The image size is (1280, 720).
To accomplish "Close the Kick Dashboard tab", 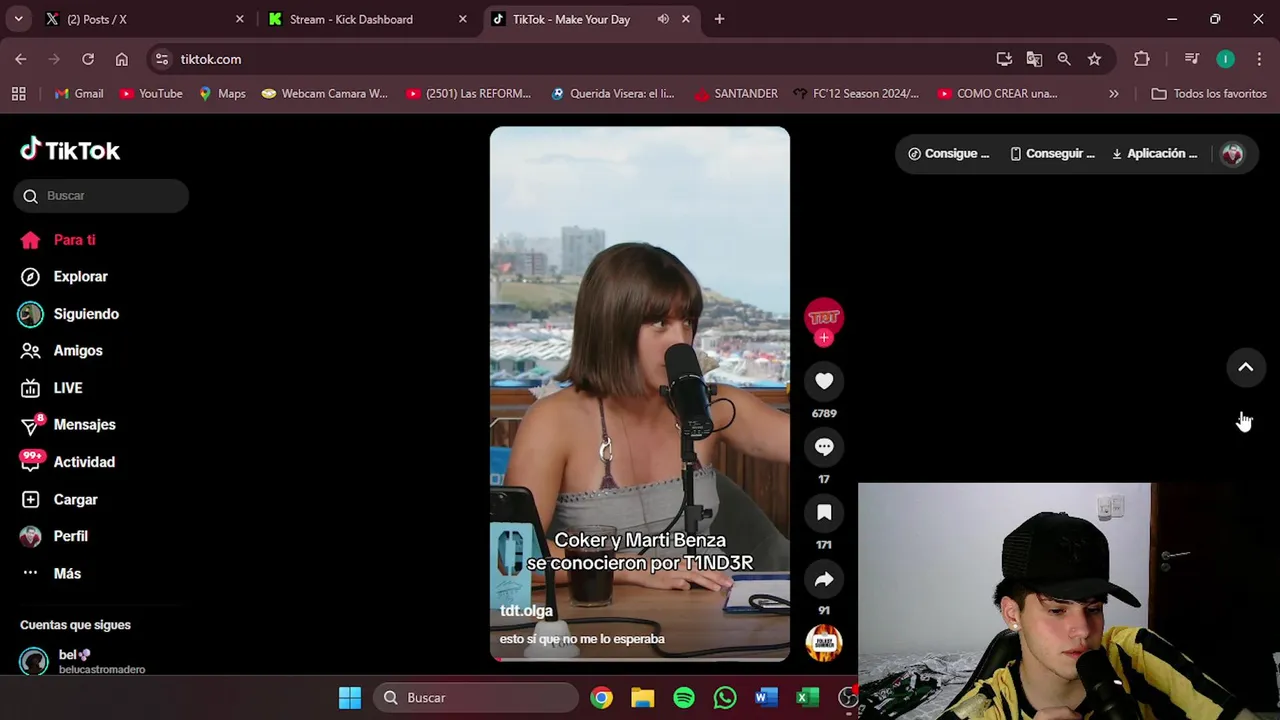I will coord(462,19).
